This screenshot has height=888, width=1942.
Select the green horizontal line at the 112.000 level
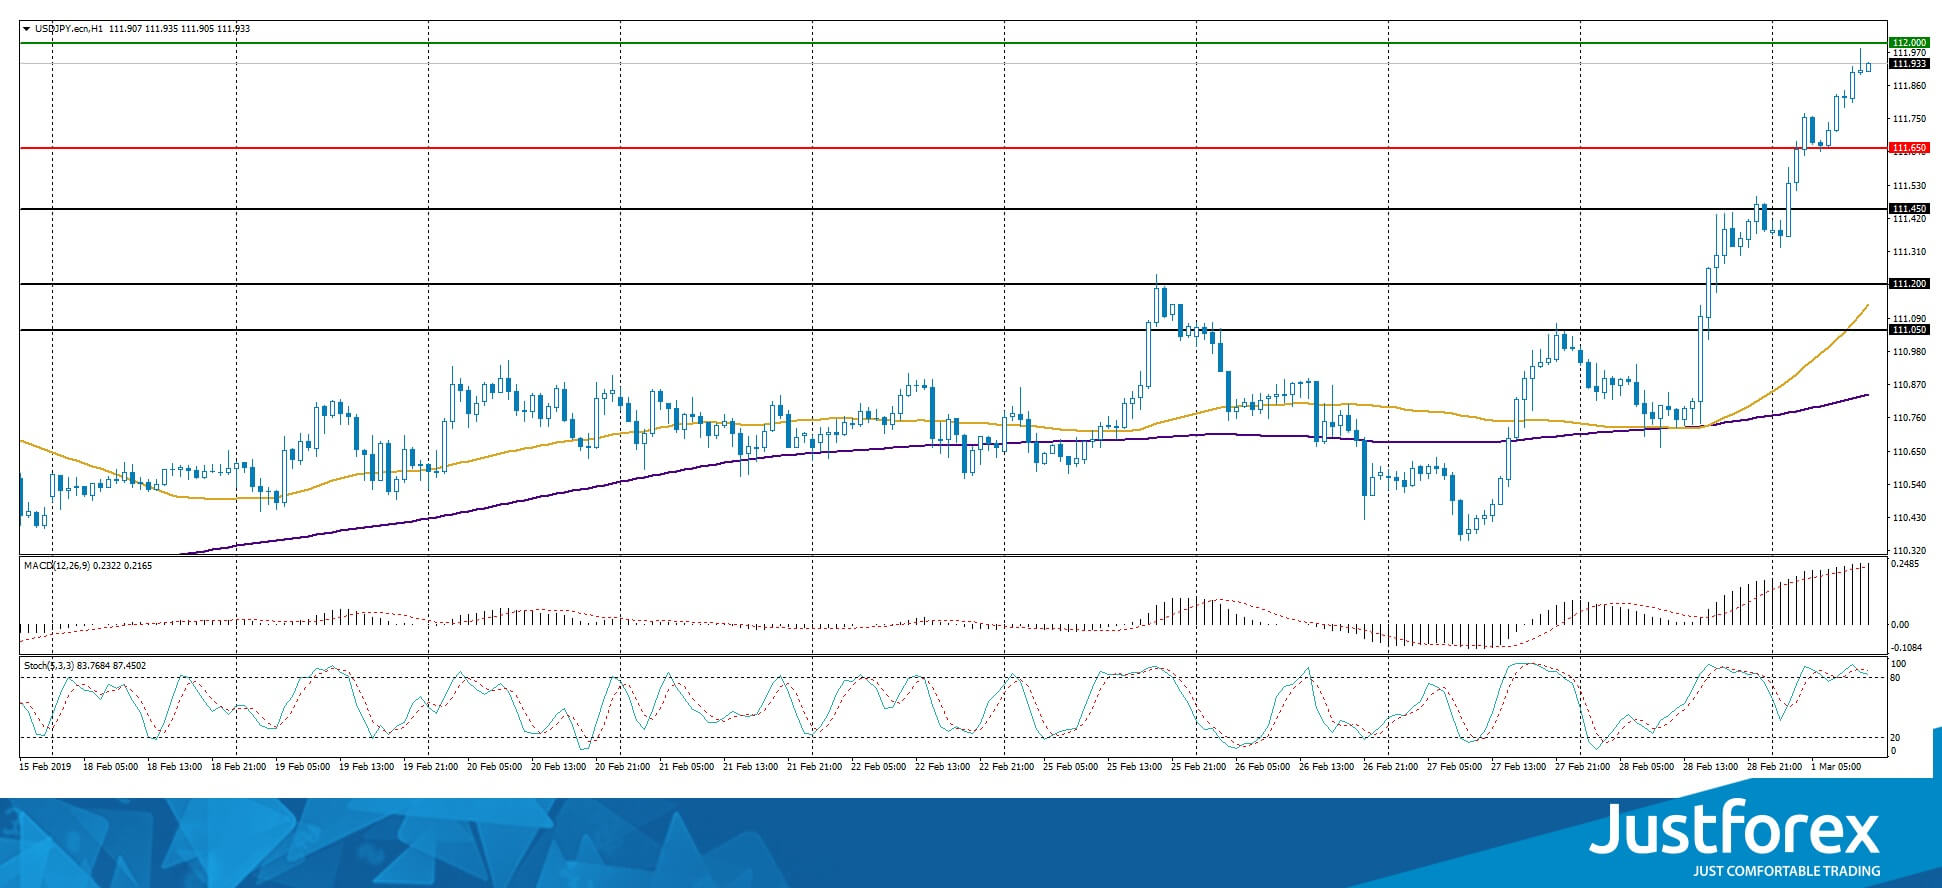tap(953, 43)
